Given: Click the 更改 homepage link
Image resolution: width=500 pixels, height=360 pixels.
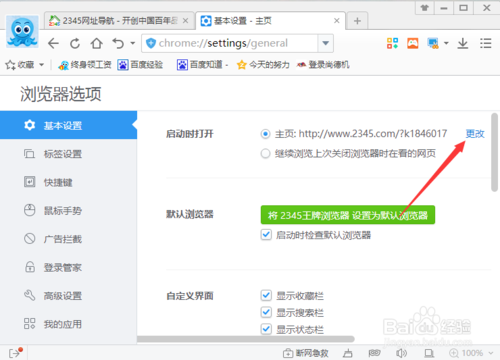Looking at the screenshot, I should click(475, 134).
